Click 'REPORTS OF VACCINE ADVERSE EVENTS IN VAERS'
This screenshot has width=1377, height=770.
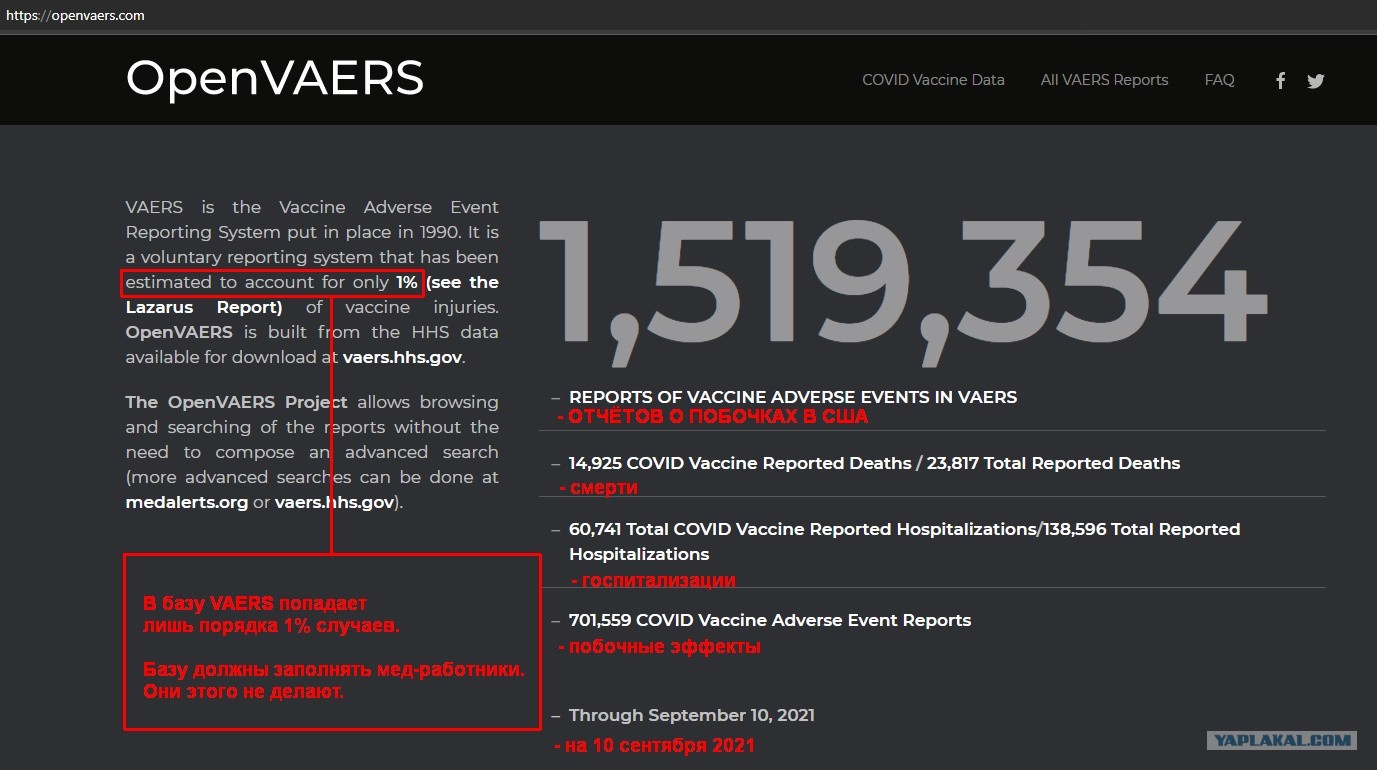pyautogui.click(x=793, y=397)
